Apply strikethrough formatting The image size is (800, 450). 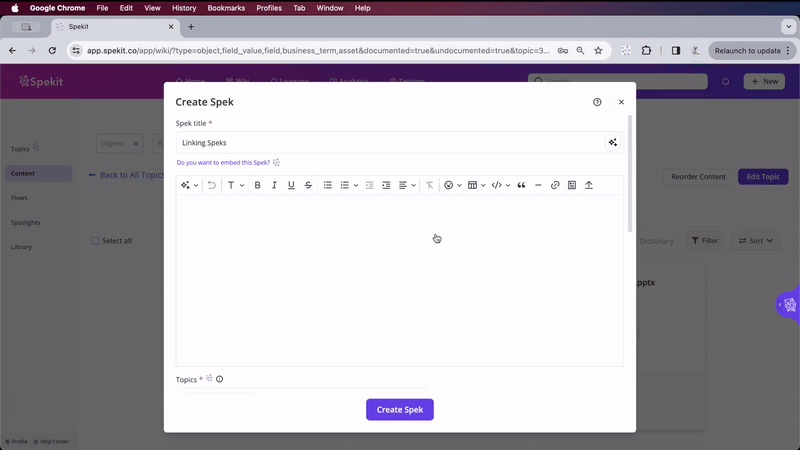pos(308,185)
